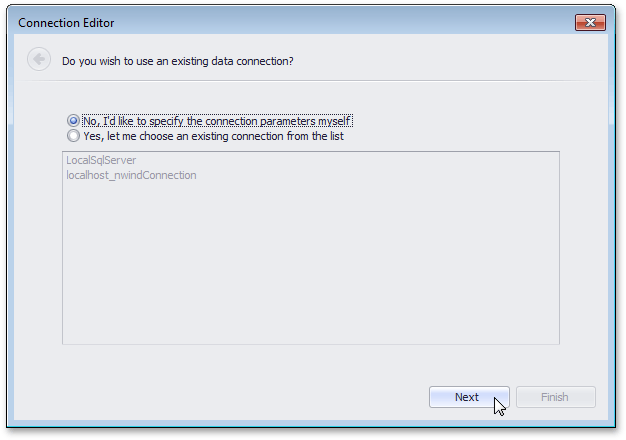Choose localhost_nwindConnection in the connection list
626x440 pixels.
131,175
